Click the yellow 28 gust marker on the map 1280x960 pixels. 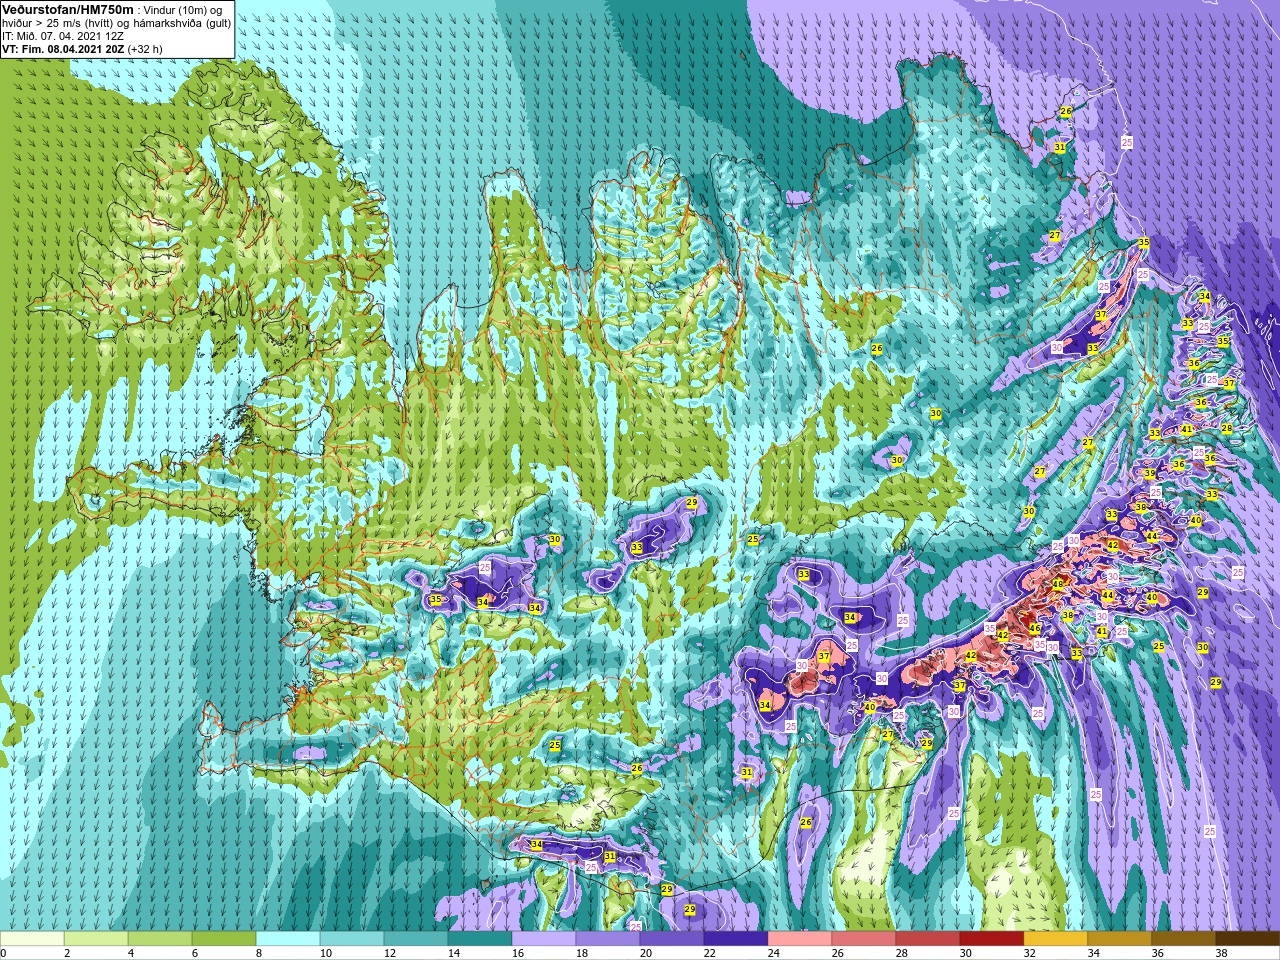click(x=1227, y=428)
